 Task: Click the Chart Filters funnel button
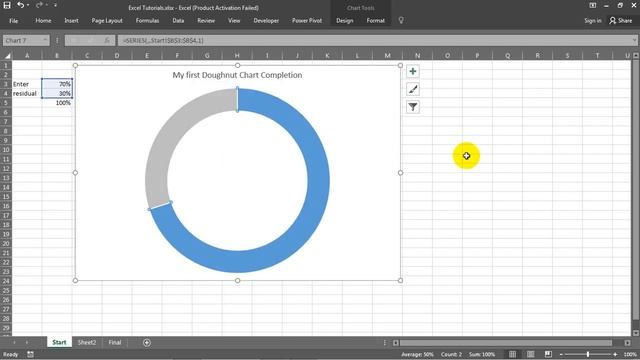pyautogui.click(x=413, y=107)
